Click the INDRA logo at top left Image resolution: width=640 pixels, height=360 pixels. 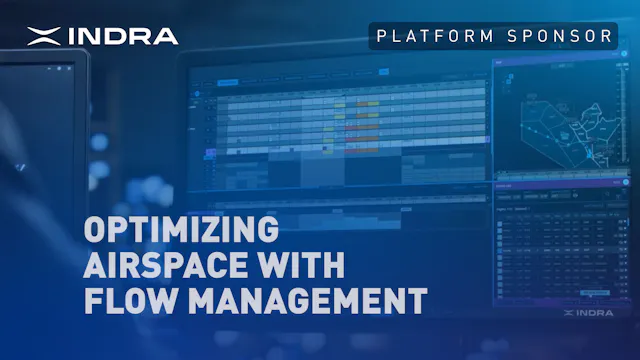point(102,36)
